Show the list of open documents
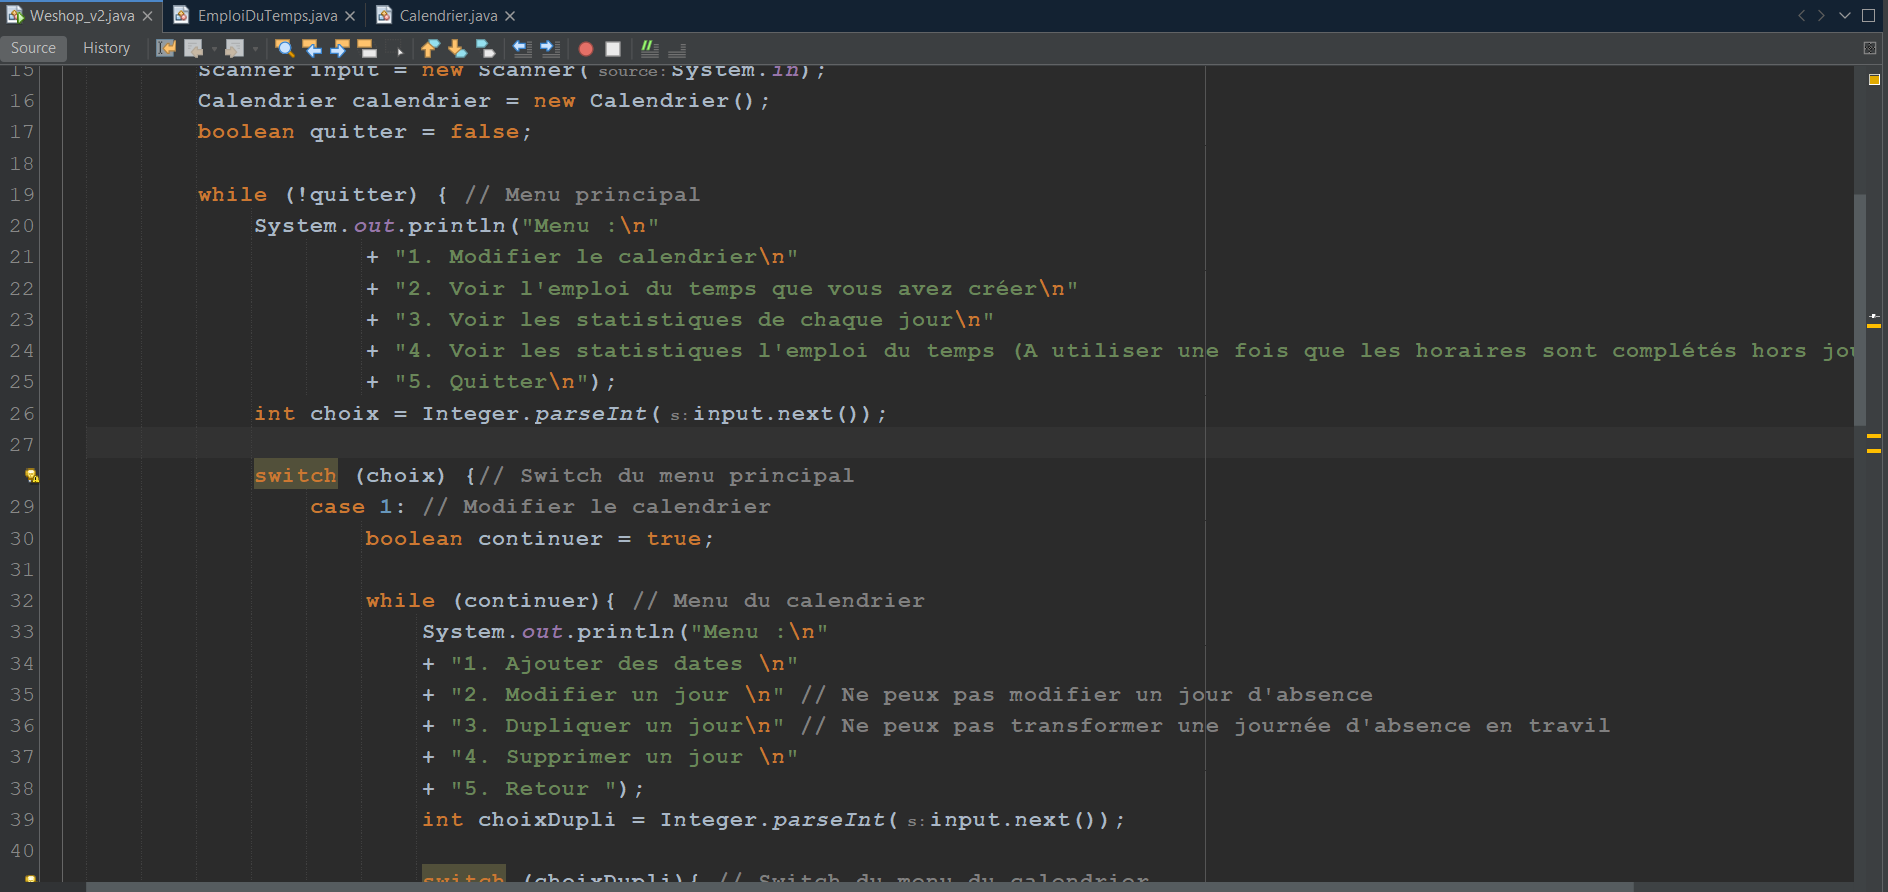 (x=1845, y=15)
